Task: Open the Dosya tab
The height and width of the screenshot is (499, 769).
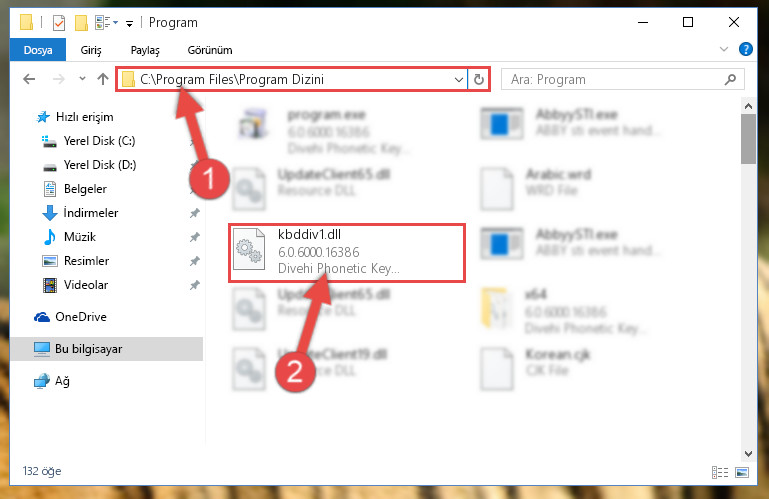Action: point(38,50)
